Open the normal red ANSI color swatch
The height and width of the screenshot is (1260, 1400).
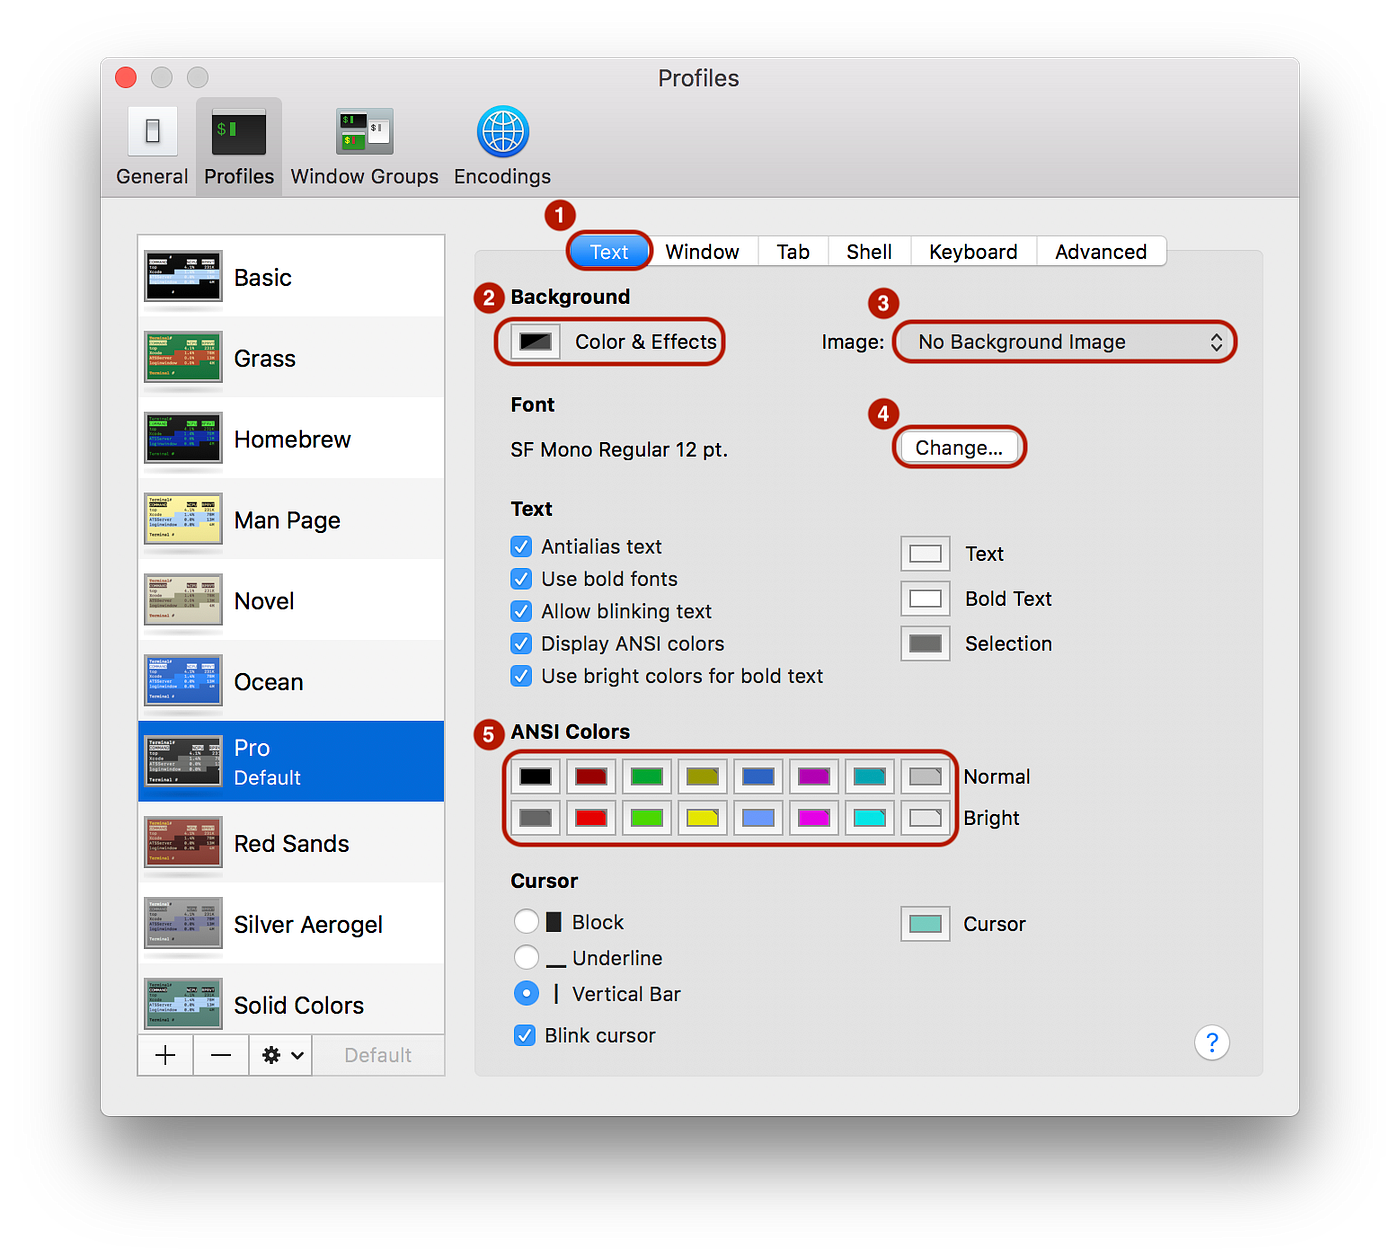point(590,776)
